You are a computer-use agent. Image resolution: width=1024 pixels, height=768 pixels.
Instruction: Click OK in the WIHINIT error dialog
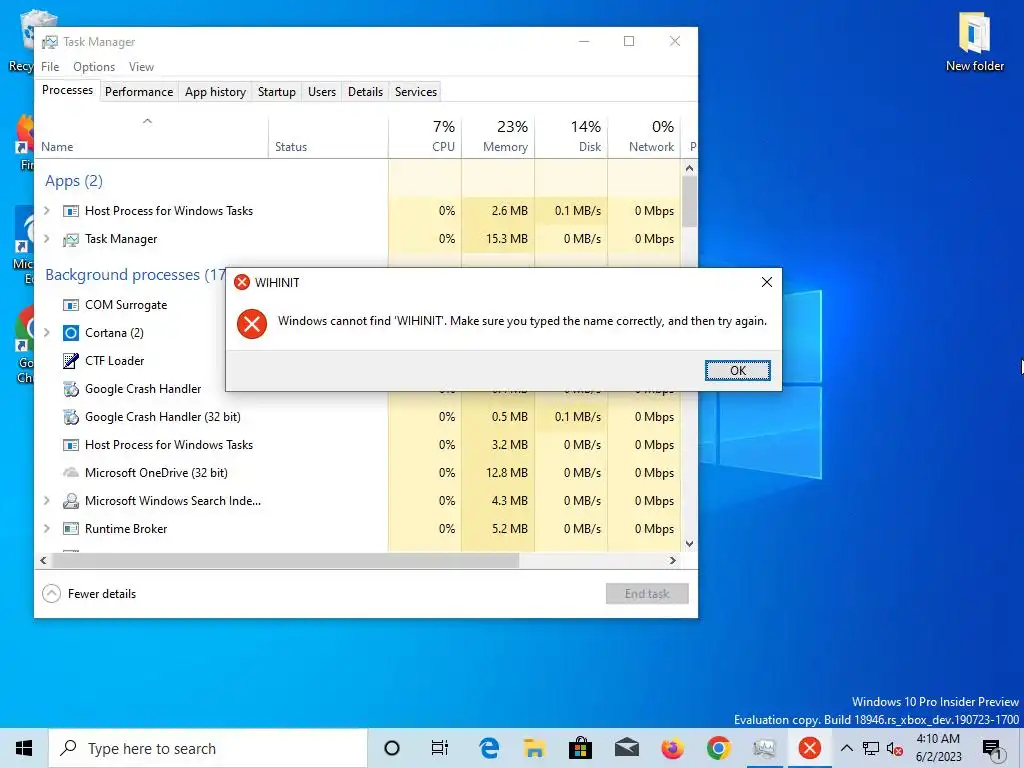click(737, 370)
